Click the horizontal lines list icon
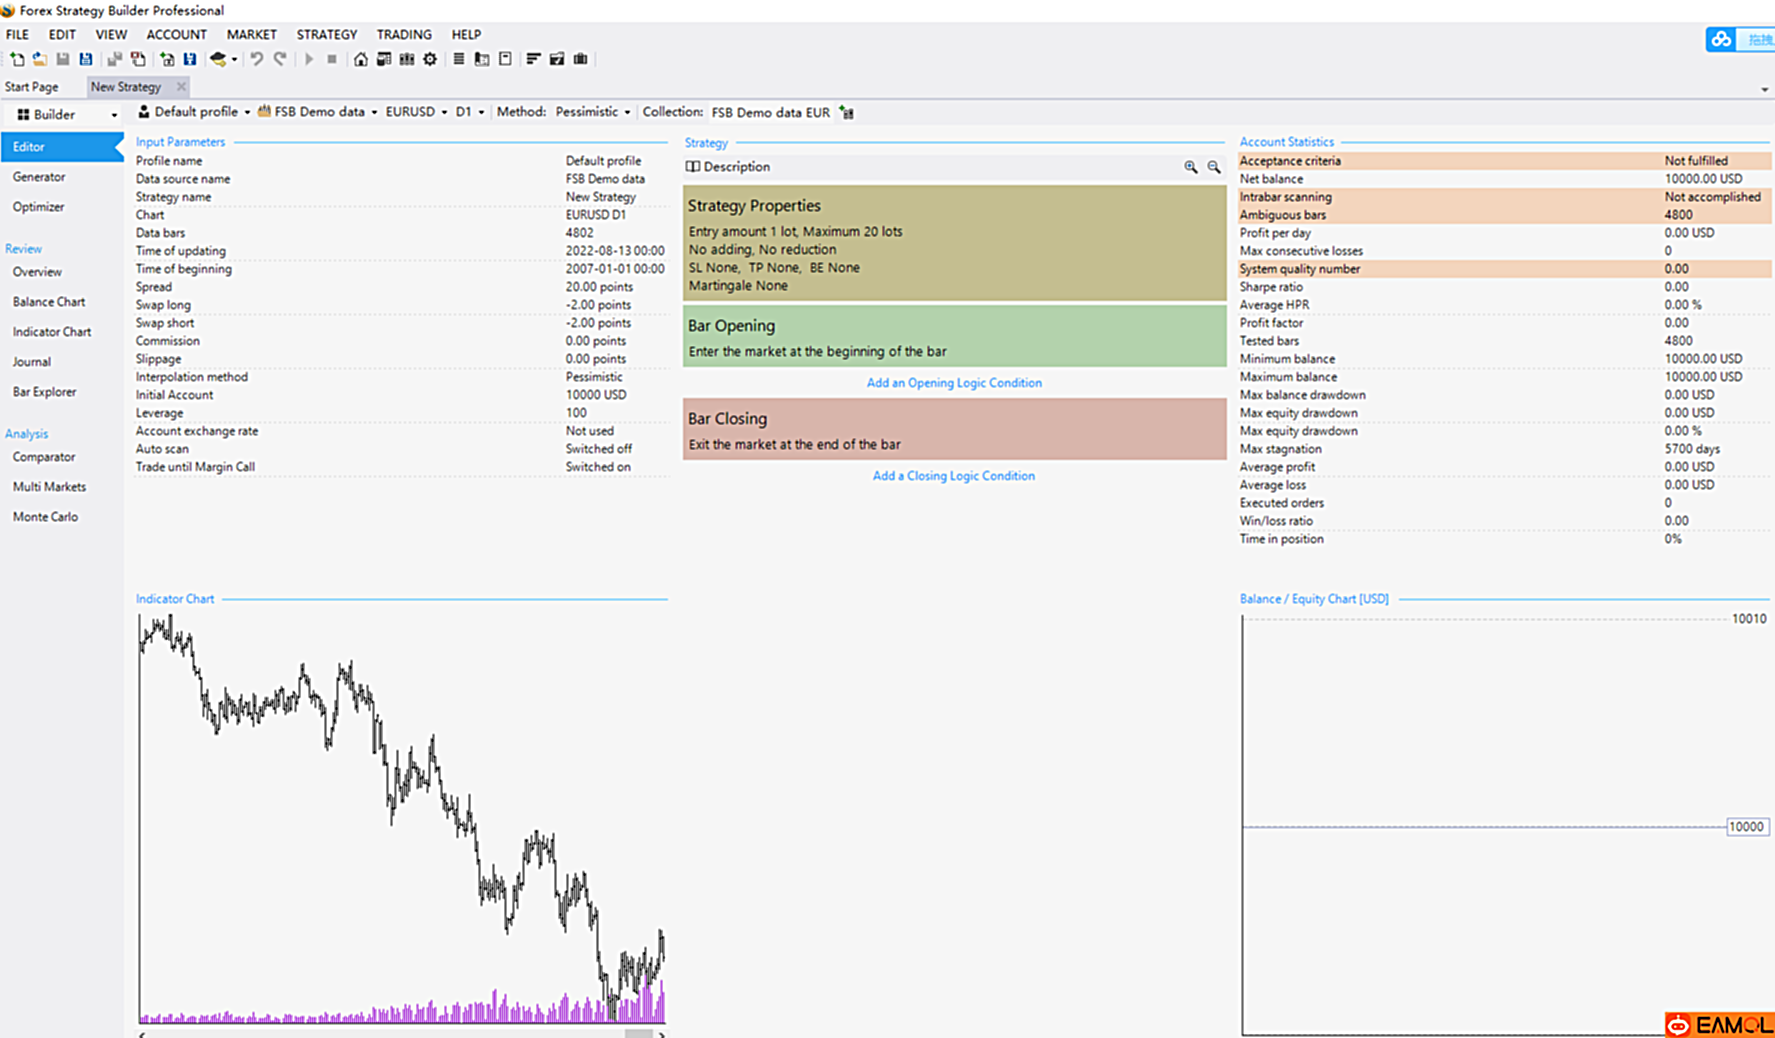 (458, 59)
